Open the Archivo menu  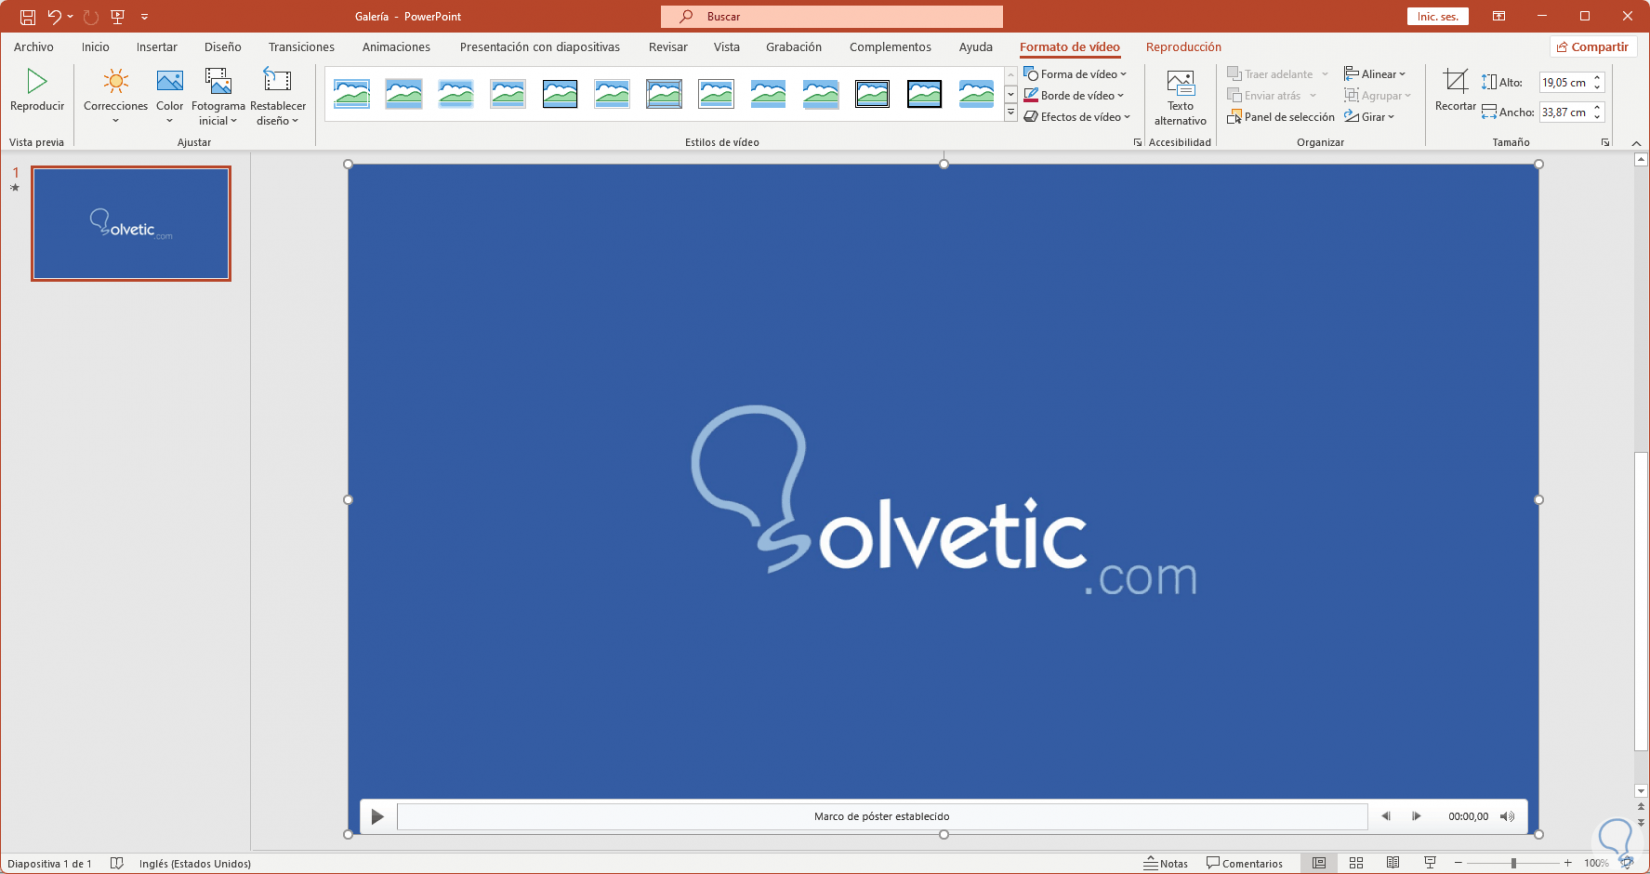(33, 47)
